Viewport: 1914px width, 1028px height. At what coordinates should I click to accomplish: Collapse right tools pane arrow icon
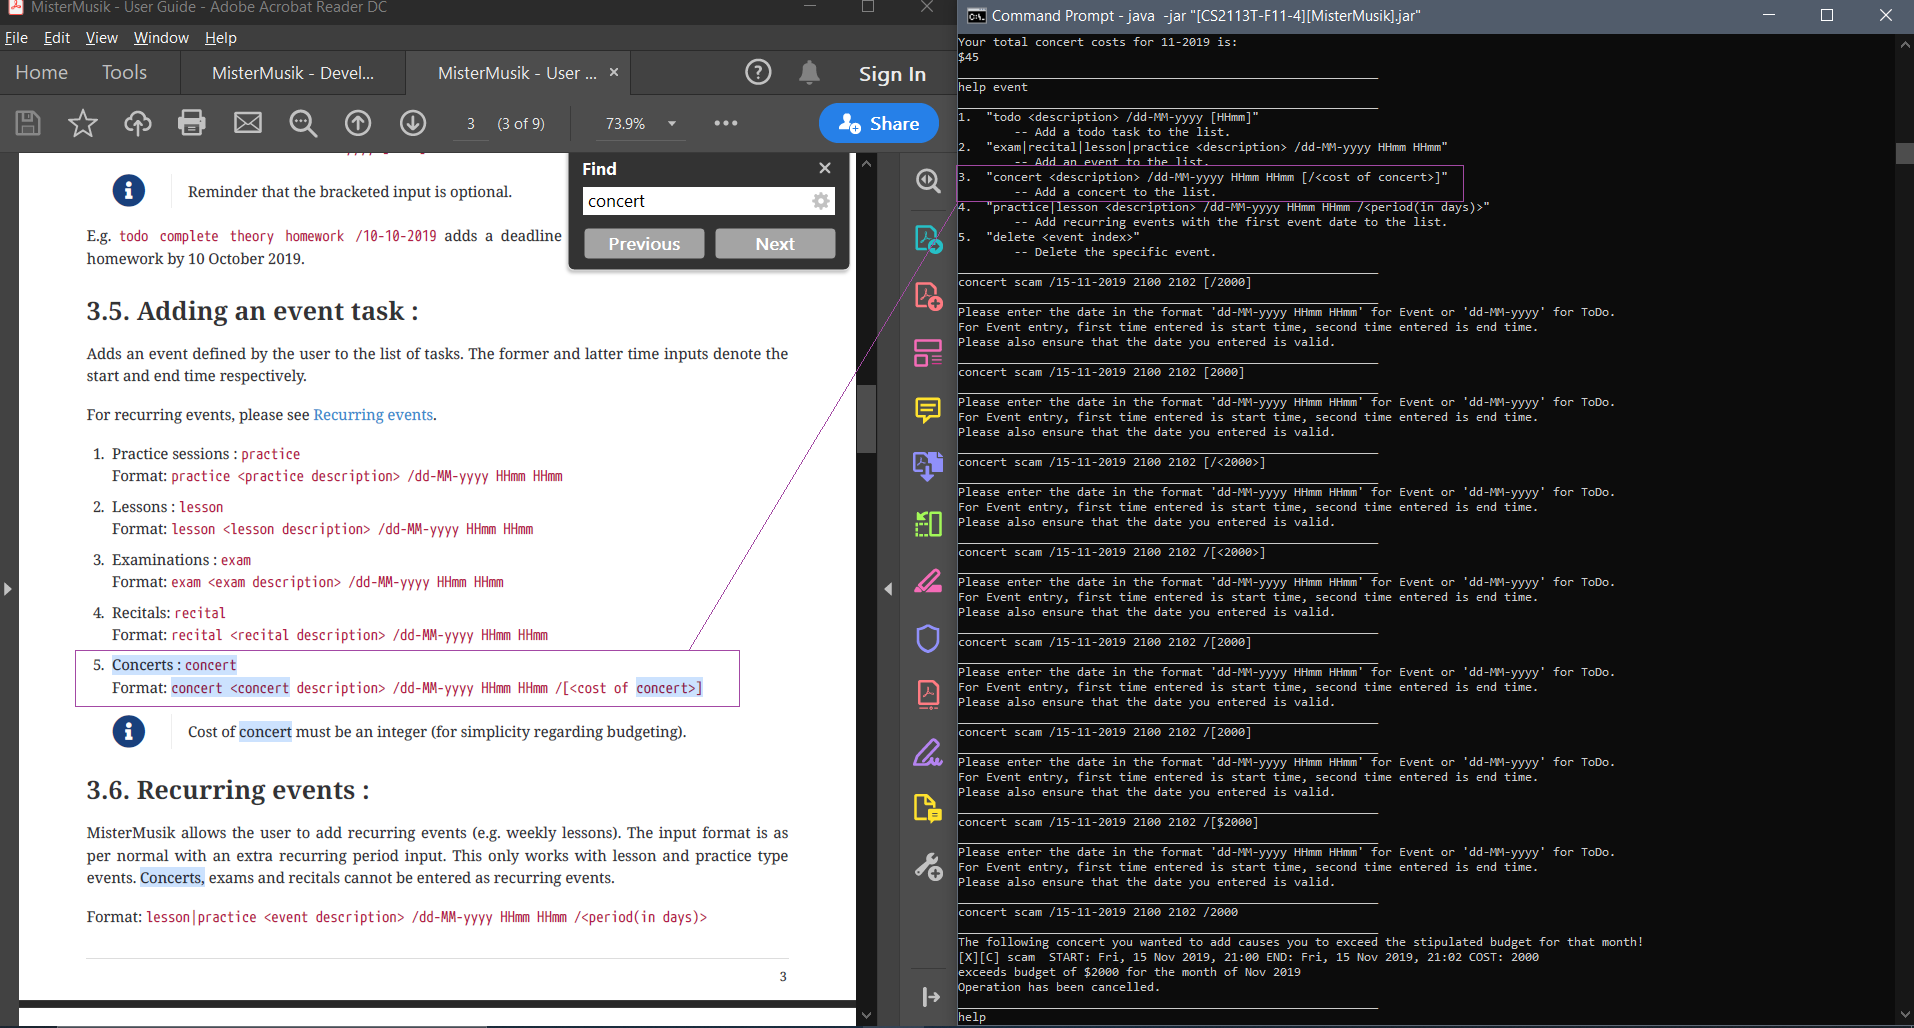click(x=930, y=996)
